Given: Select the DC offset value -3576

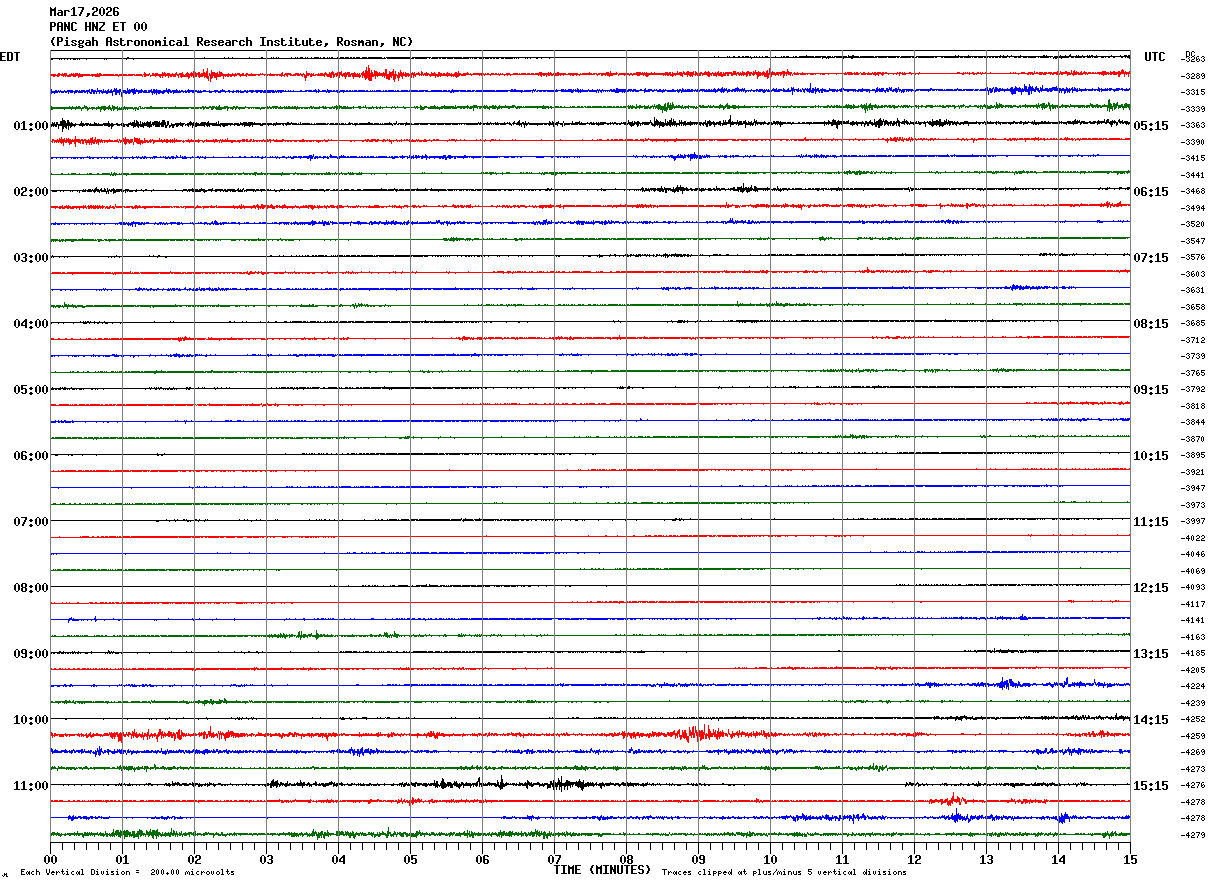Looking at the screenshot, I should tap(1193, 257).
